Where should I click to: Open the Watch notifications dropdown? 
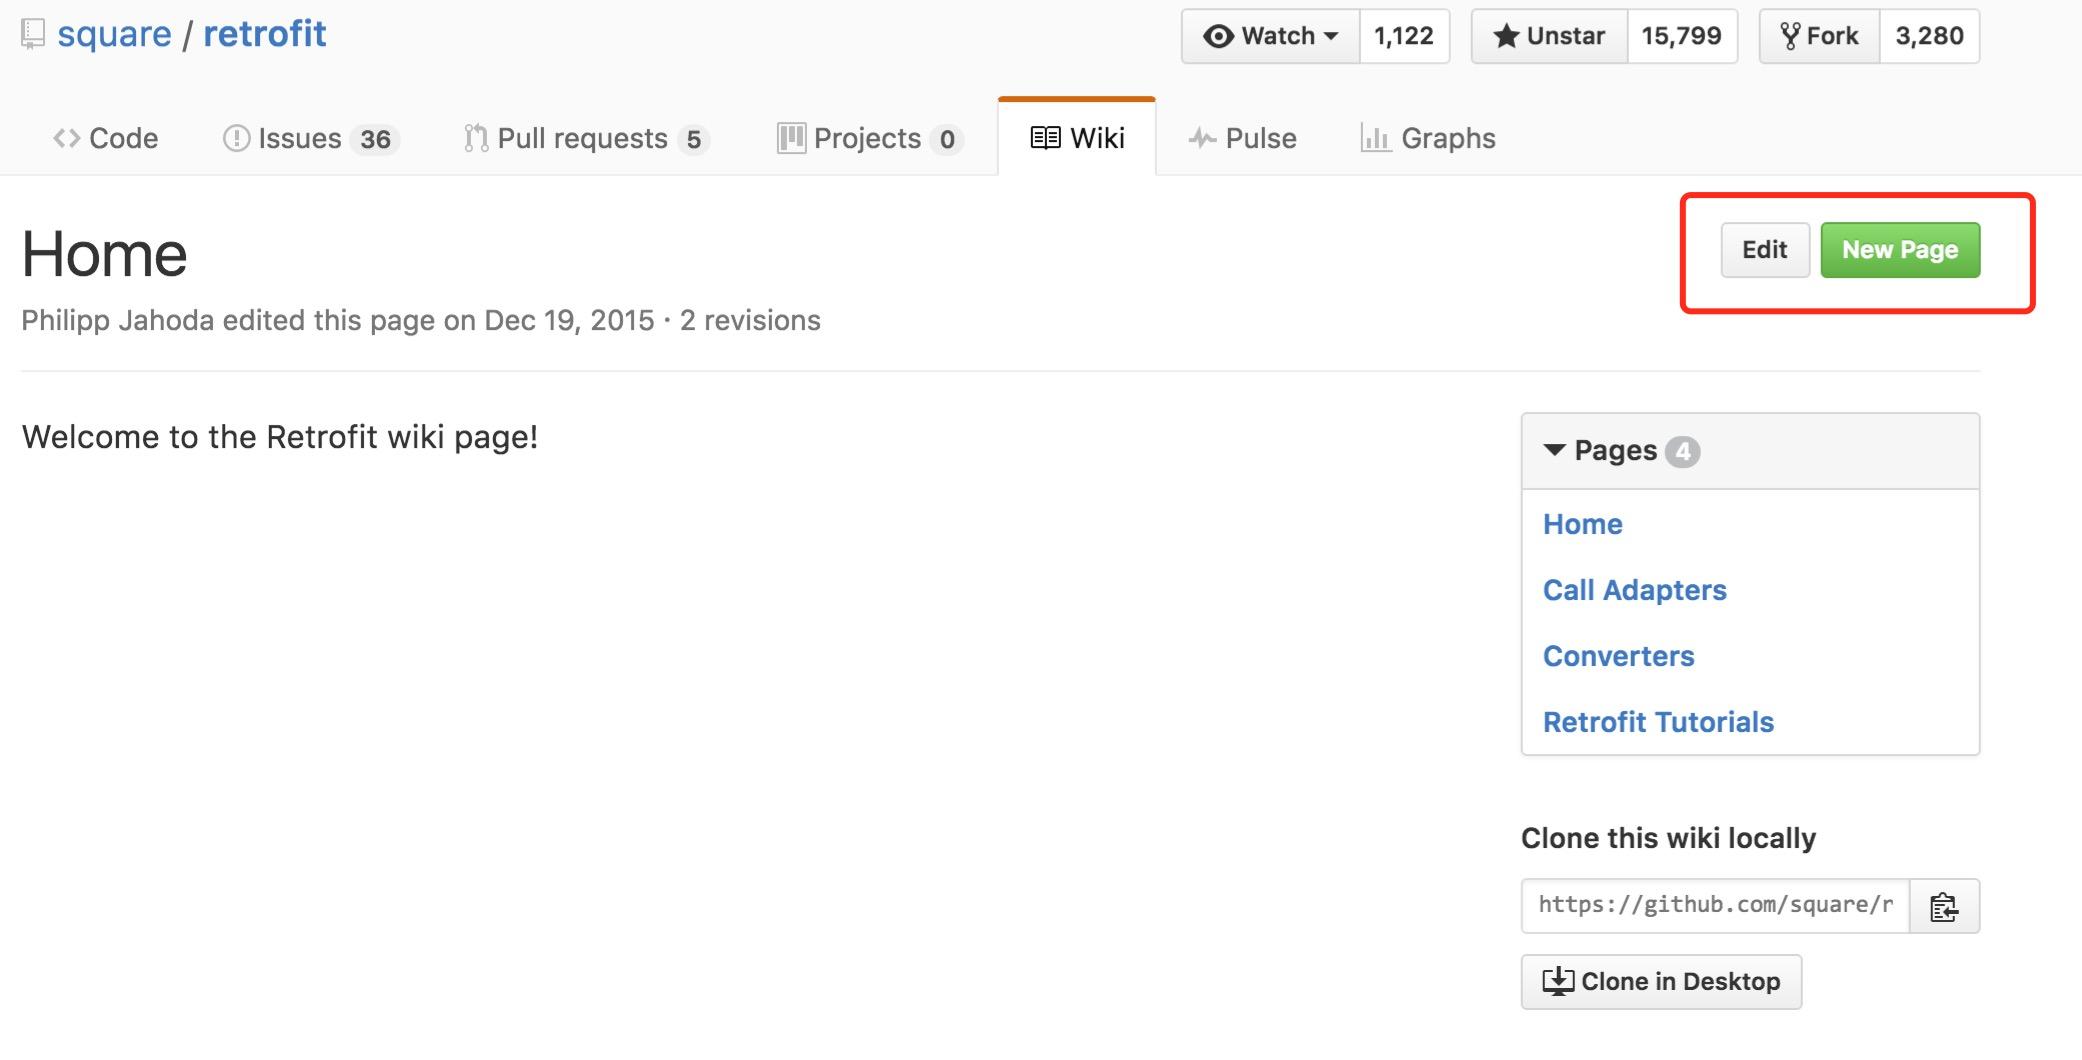[x=1271, y=36]
